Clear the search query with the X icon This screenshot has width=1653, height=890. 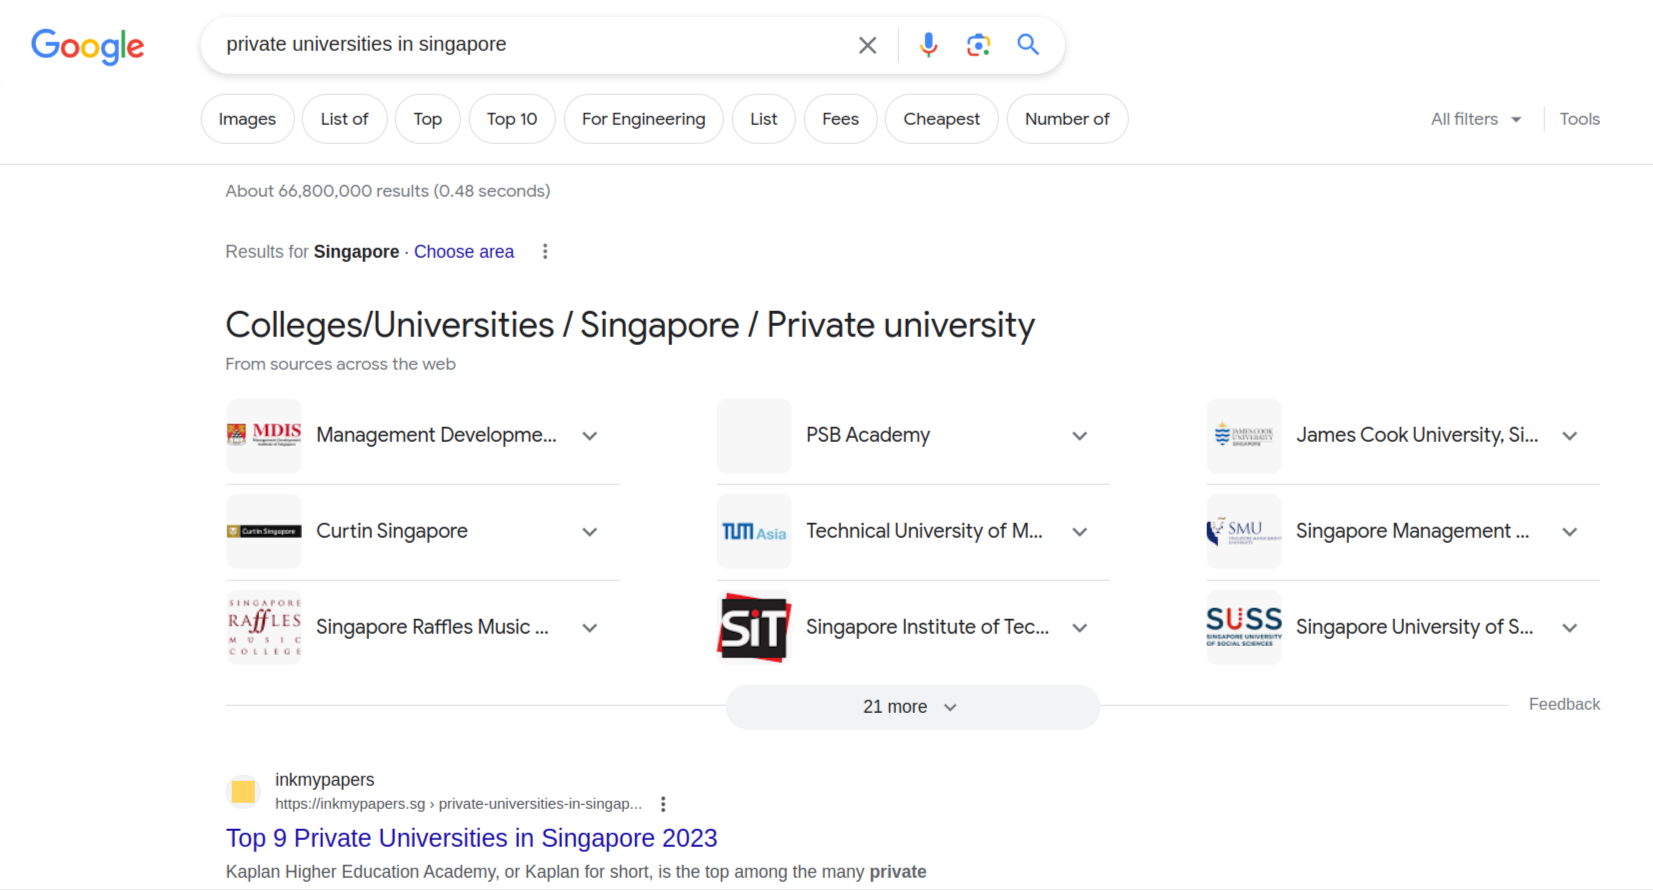point(867,45)
